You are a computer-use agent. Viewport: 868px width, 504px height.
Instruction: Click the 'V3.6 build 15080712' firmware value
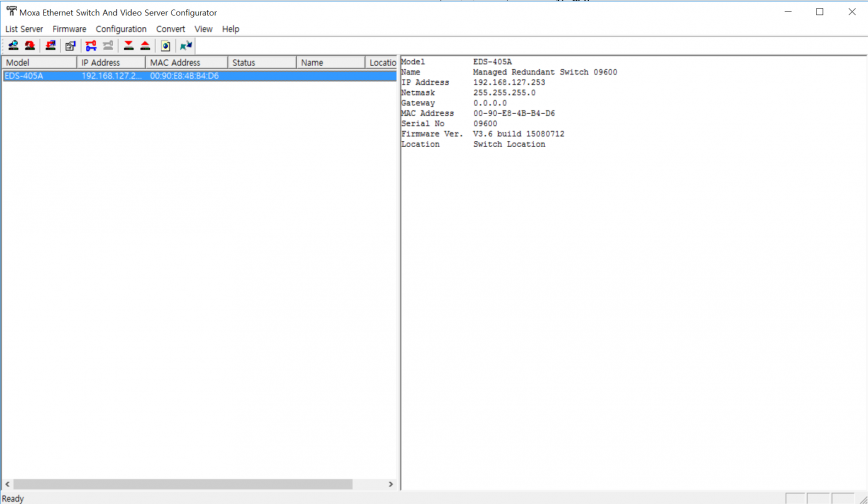tap(518, 134)
